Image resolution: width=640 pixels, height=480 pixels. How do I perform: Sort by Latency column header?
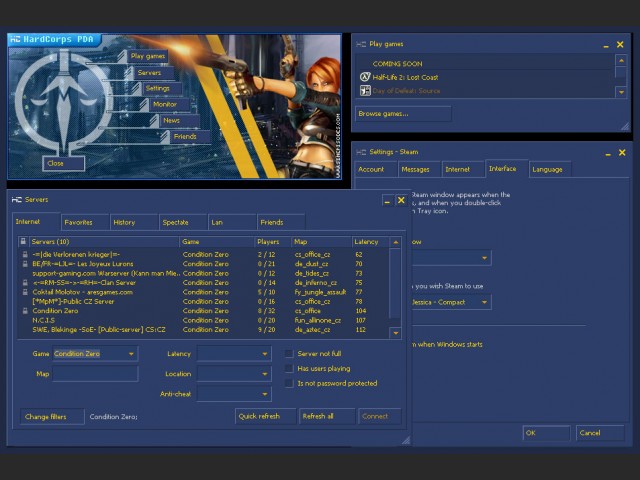pos(370,242)
